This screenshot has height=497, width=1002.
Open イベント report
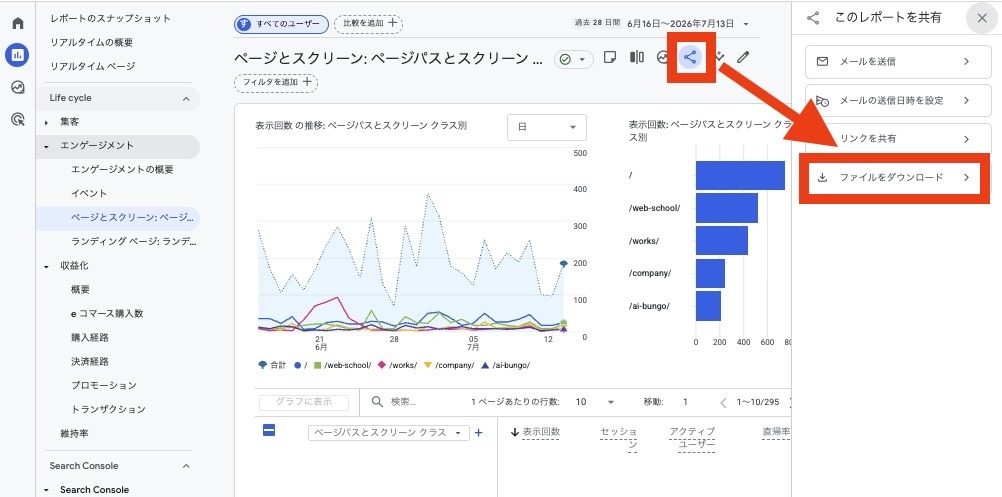pos(89,194)
